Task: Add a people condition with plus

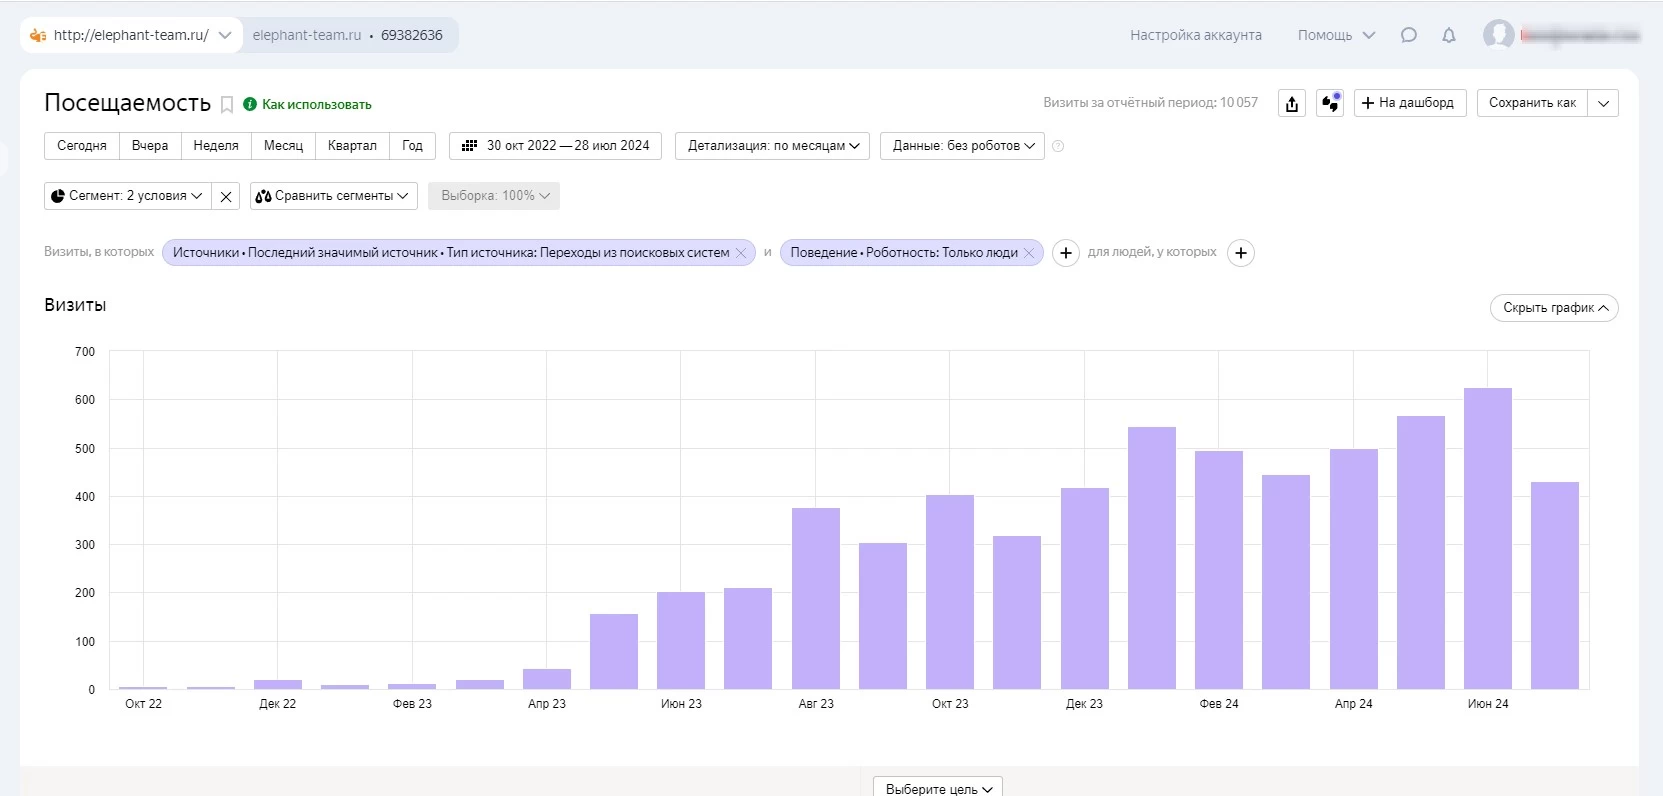Action: tap(1241, 253)
